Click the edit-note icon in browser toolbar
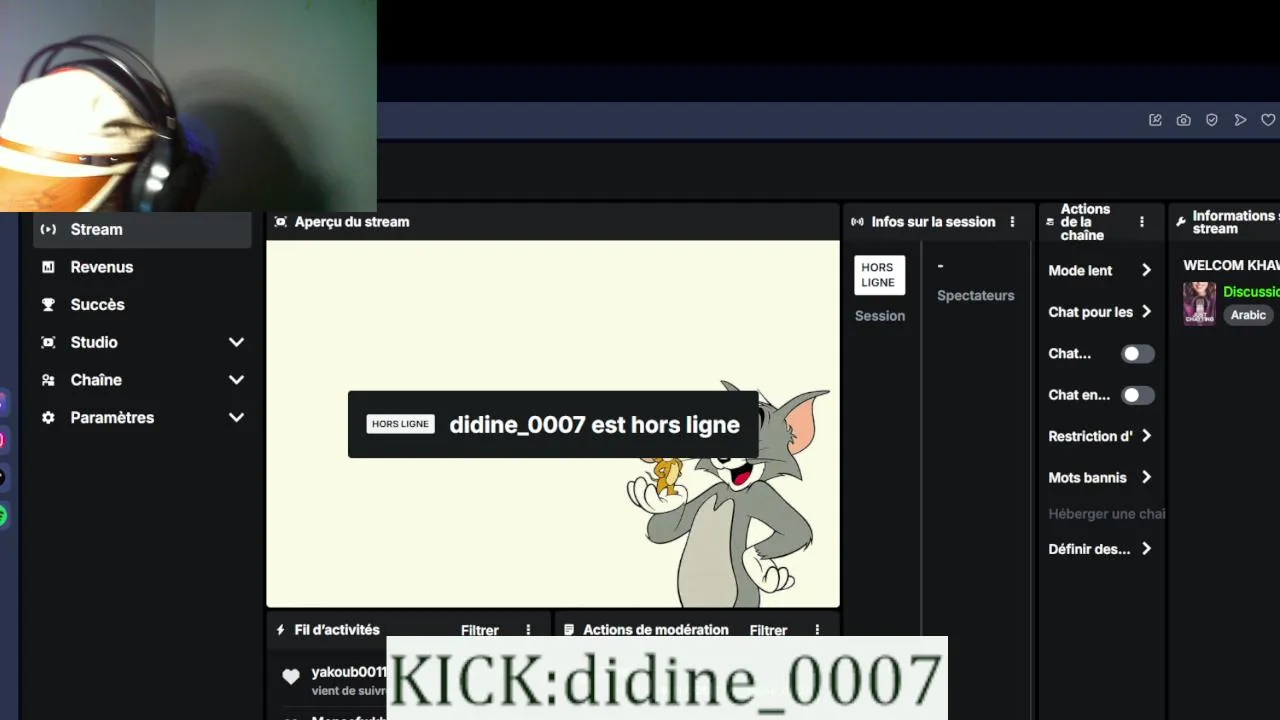Viewport: 1280px width, 720px height. (1155, 120)
